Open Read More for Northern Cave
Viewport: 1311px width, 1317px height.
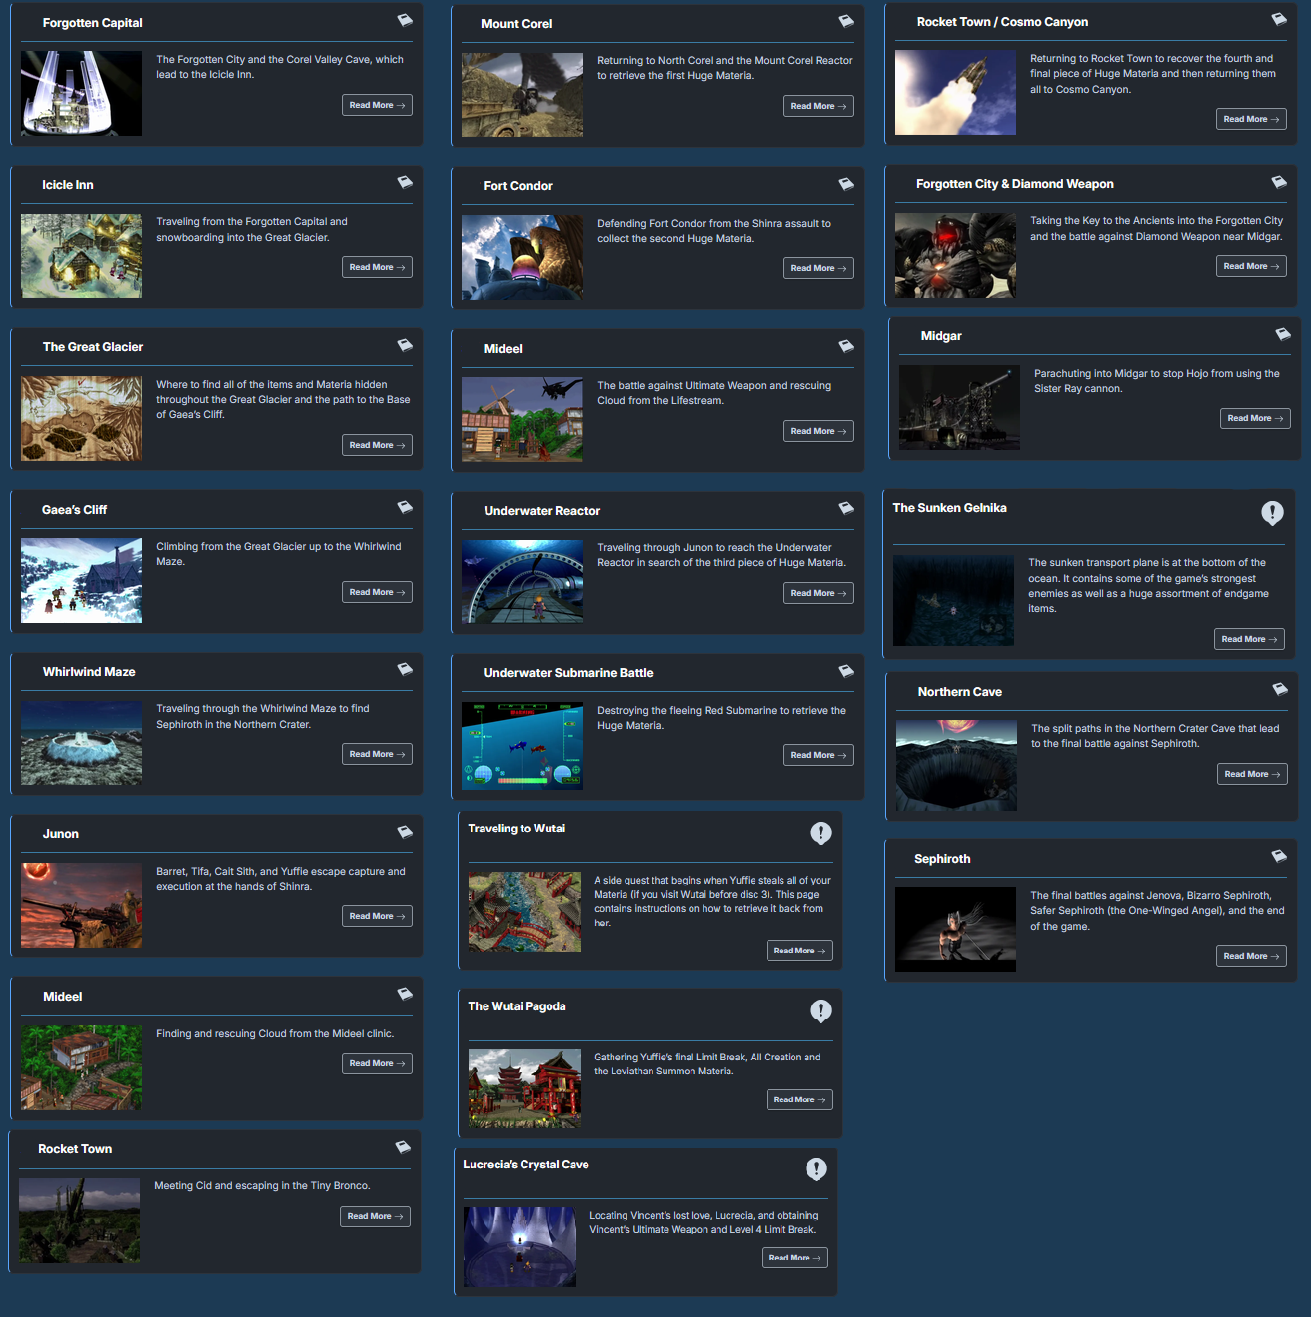click(1252, 774)
